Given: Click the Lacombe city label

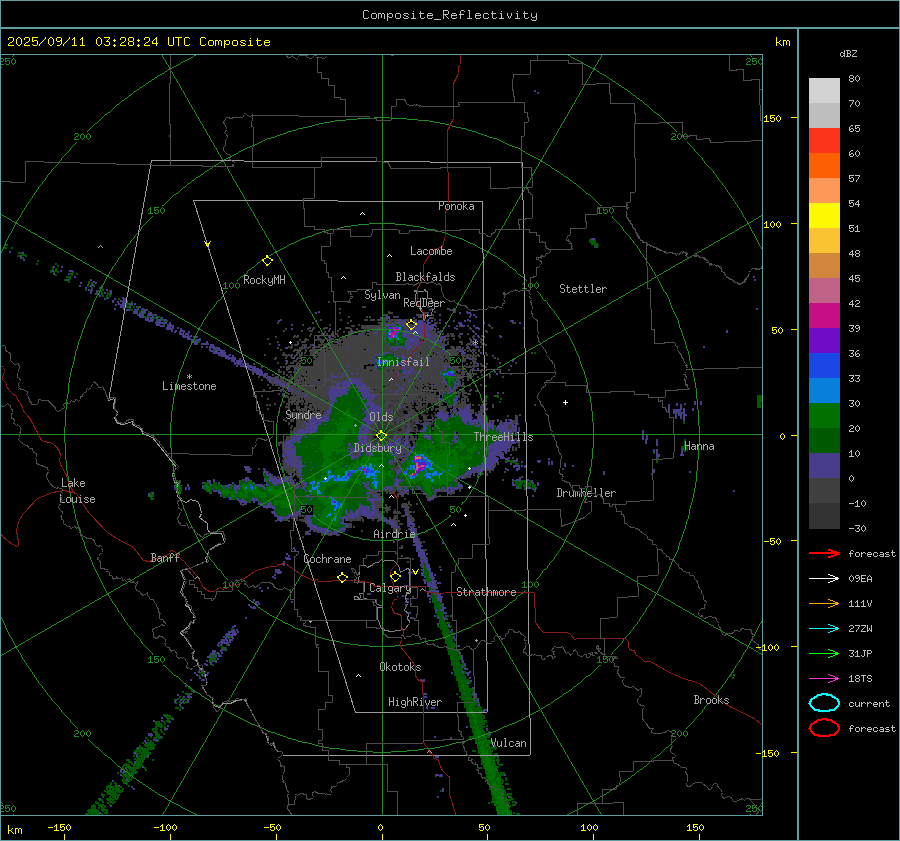Looking at the screenshot, I should point(431,251).
